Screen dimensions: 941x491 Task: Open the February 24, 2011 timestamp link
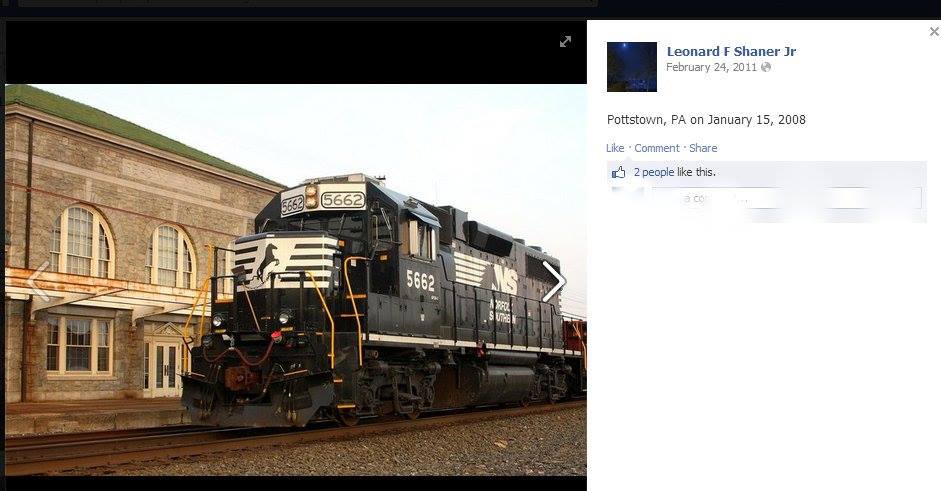(711, 67)
